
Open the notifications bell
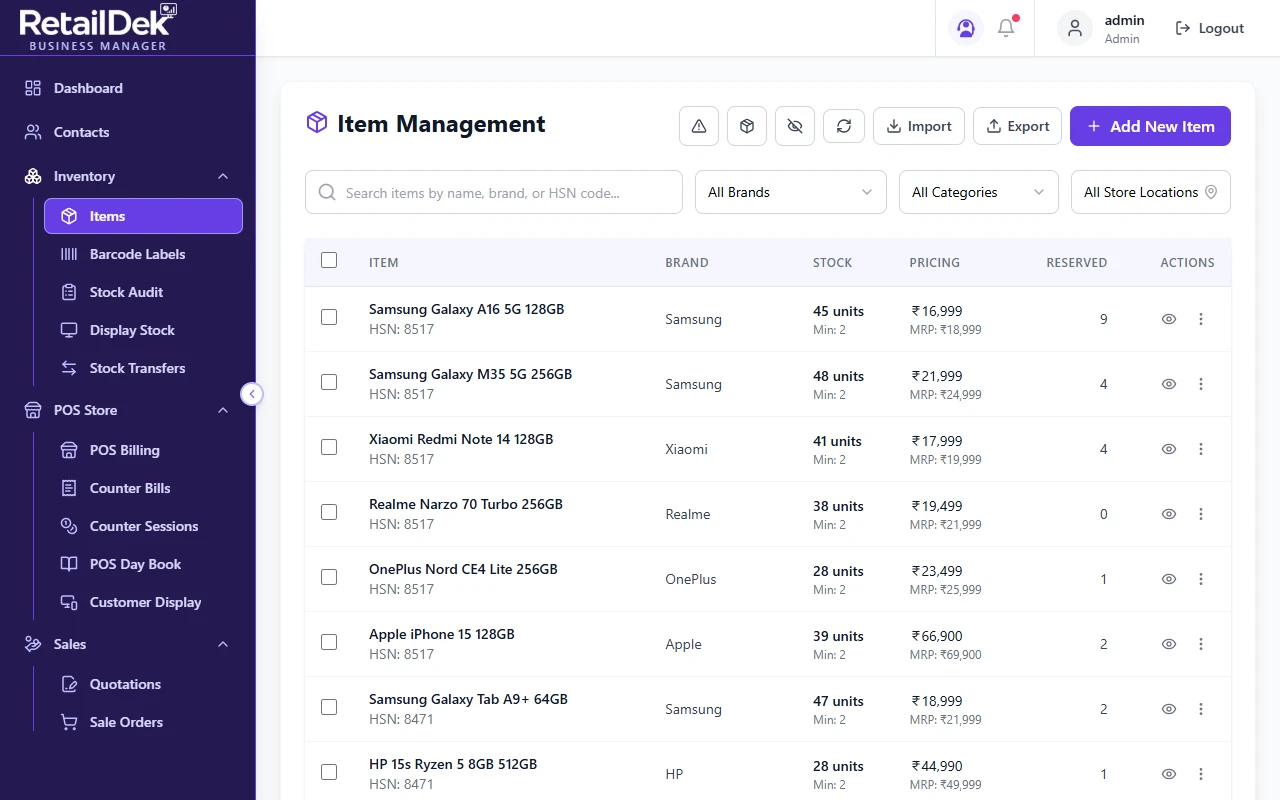tap(1006, 28)
